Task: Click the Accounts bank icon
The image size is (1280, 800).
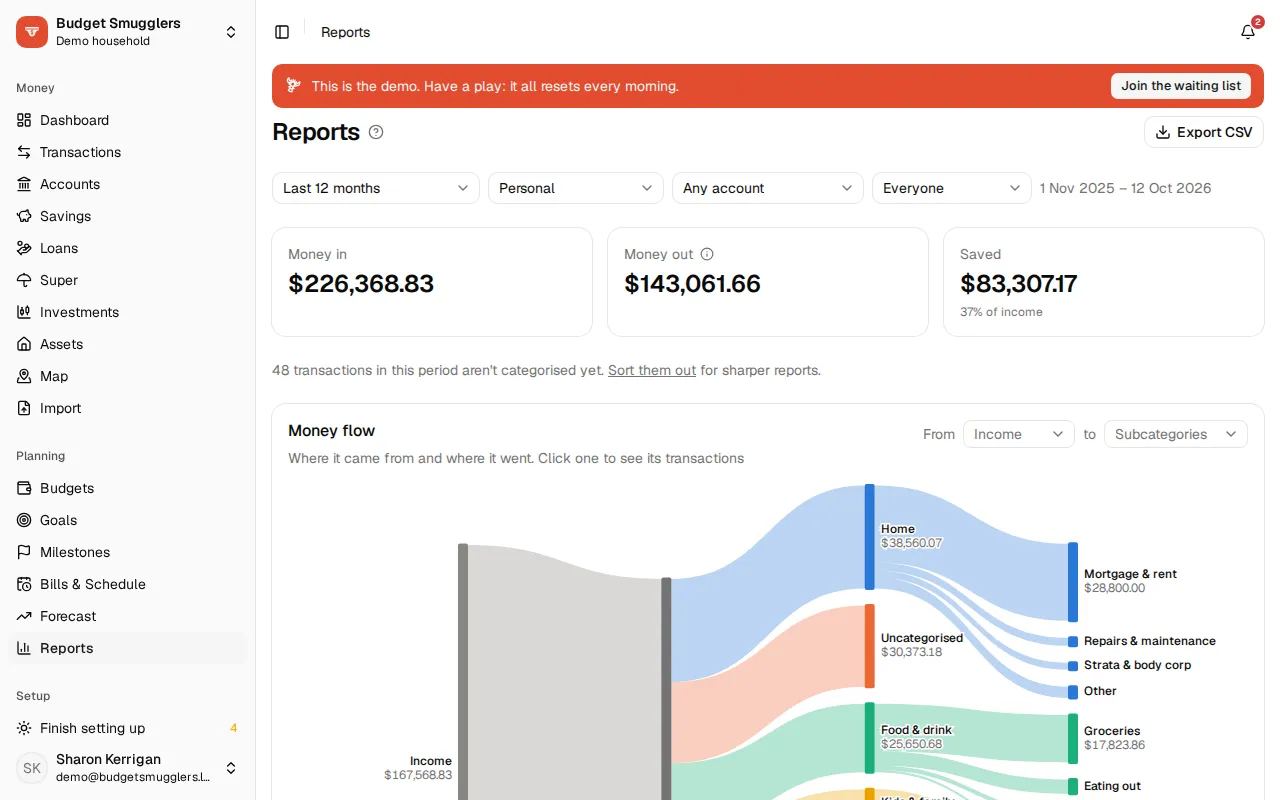Action: click(x=24, y=184)
